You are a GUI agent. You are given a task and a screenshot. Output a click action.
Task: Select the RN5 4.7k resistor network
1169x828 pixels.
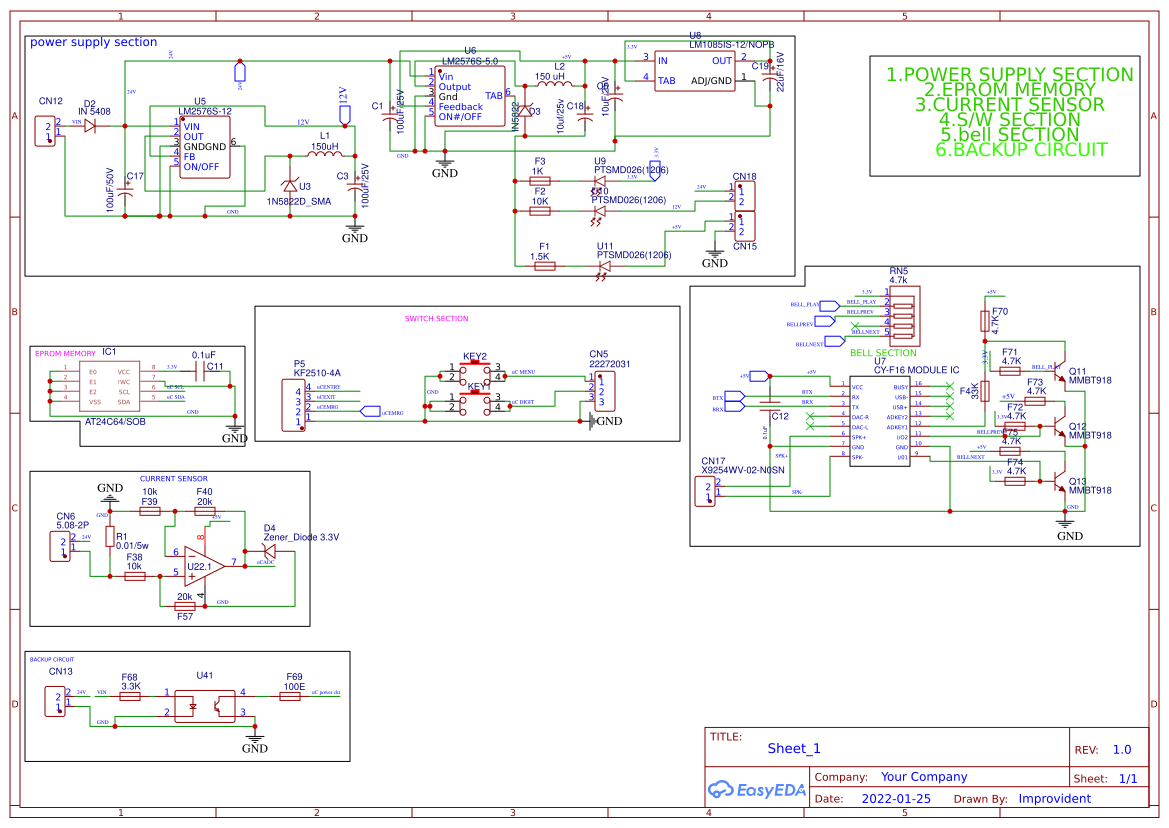pos(903,314)
